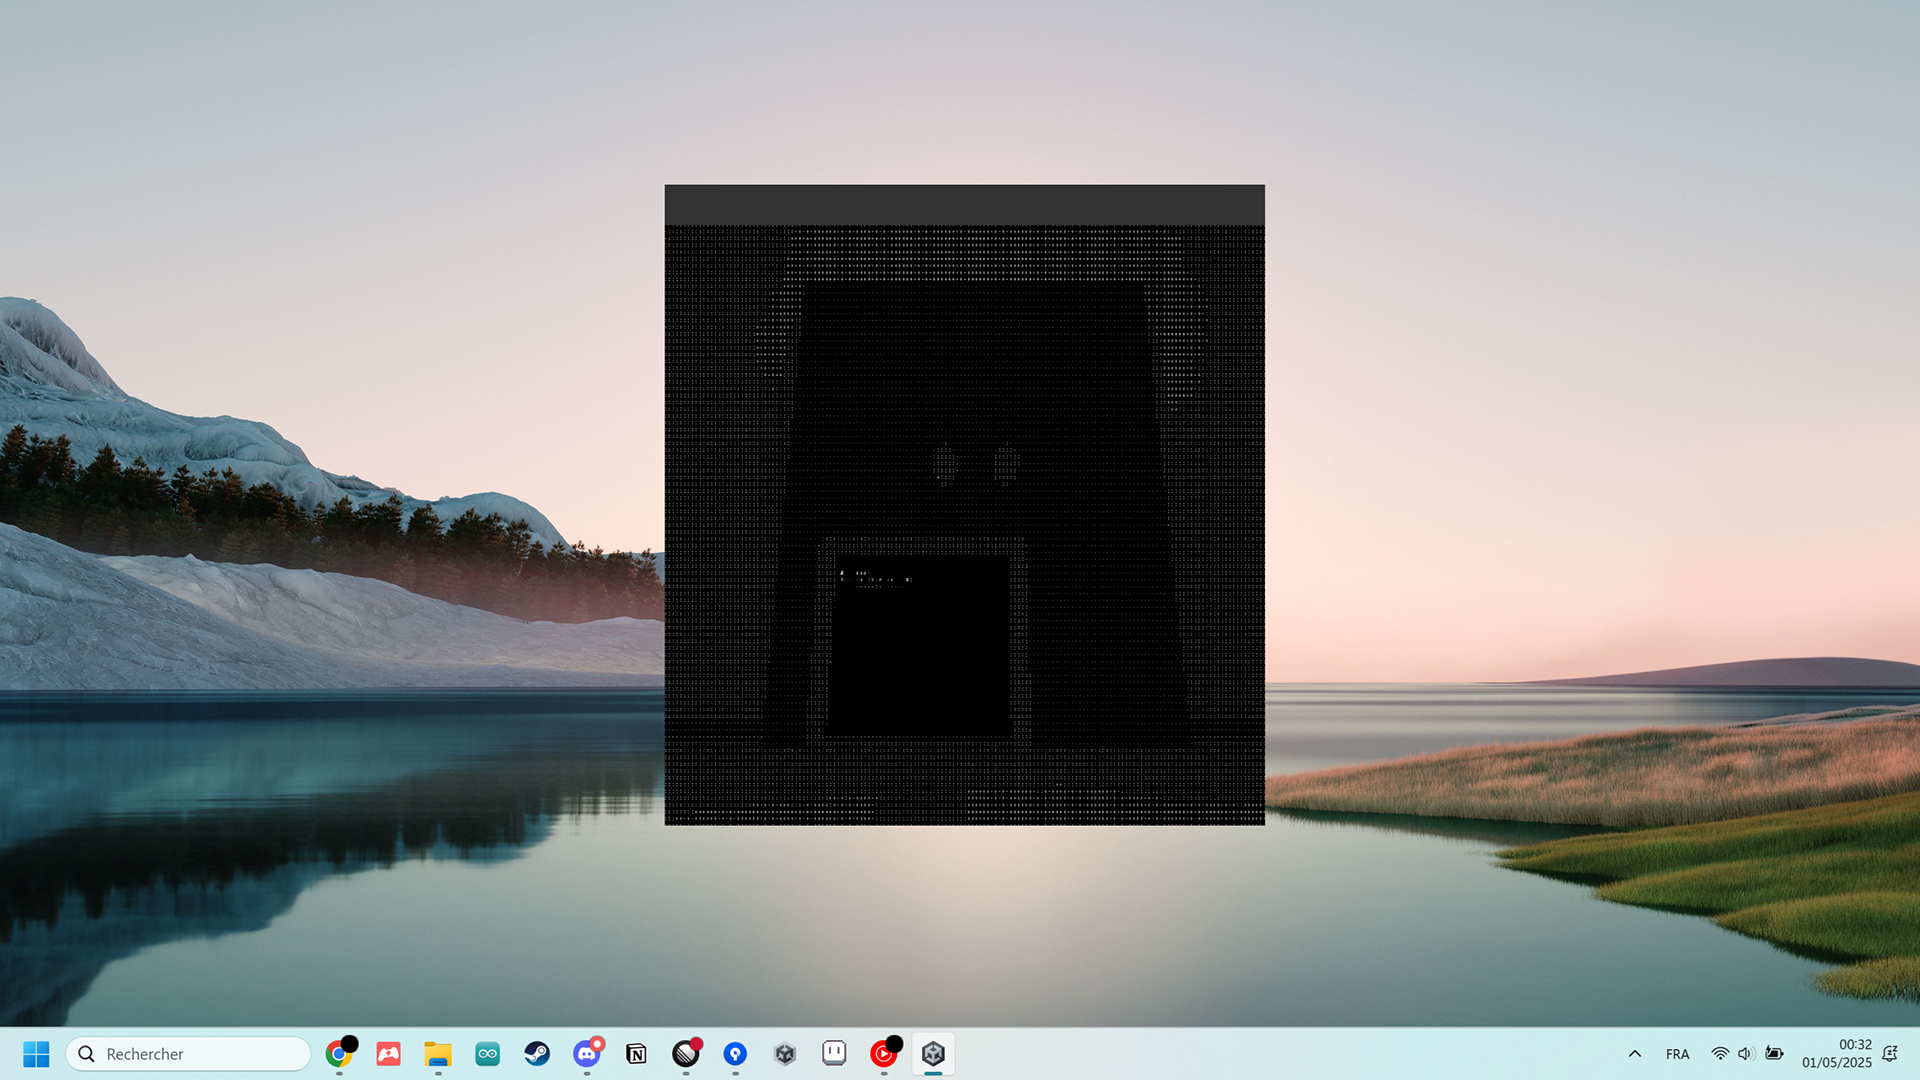The height and width of the screenshot is (1080, 1920).
Task: Click the volume speaker icon
Action: 1746,1054
